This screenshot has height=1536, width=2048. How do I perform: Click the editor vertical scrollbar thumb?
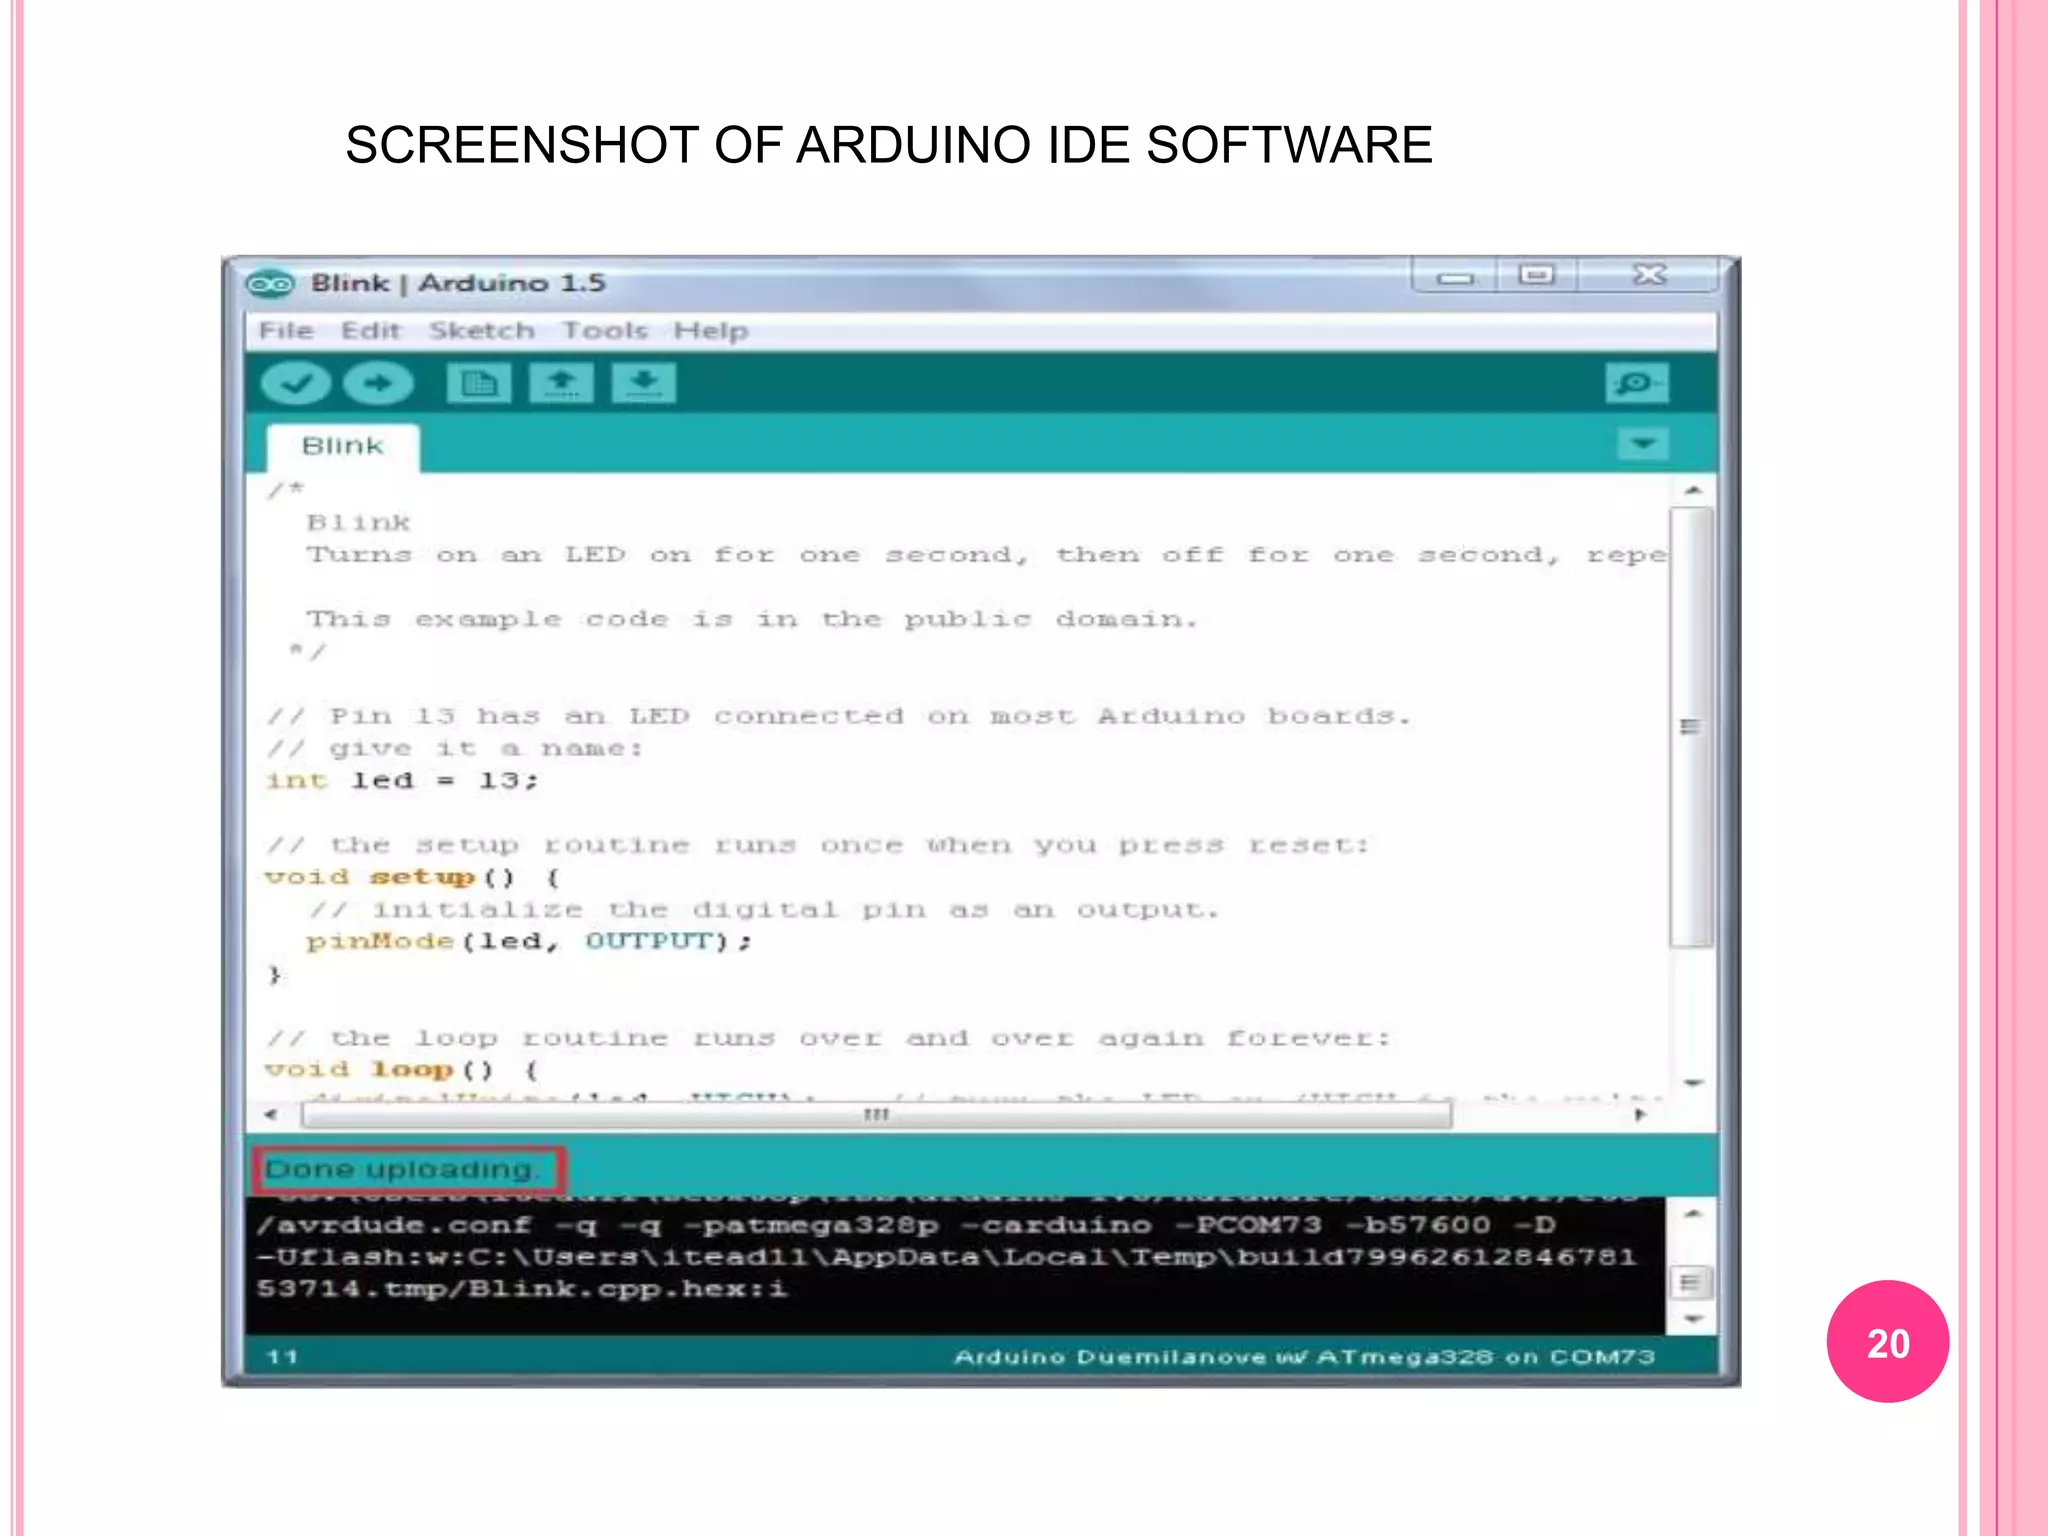1691,727
